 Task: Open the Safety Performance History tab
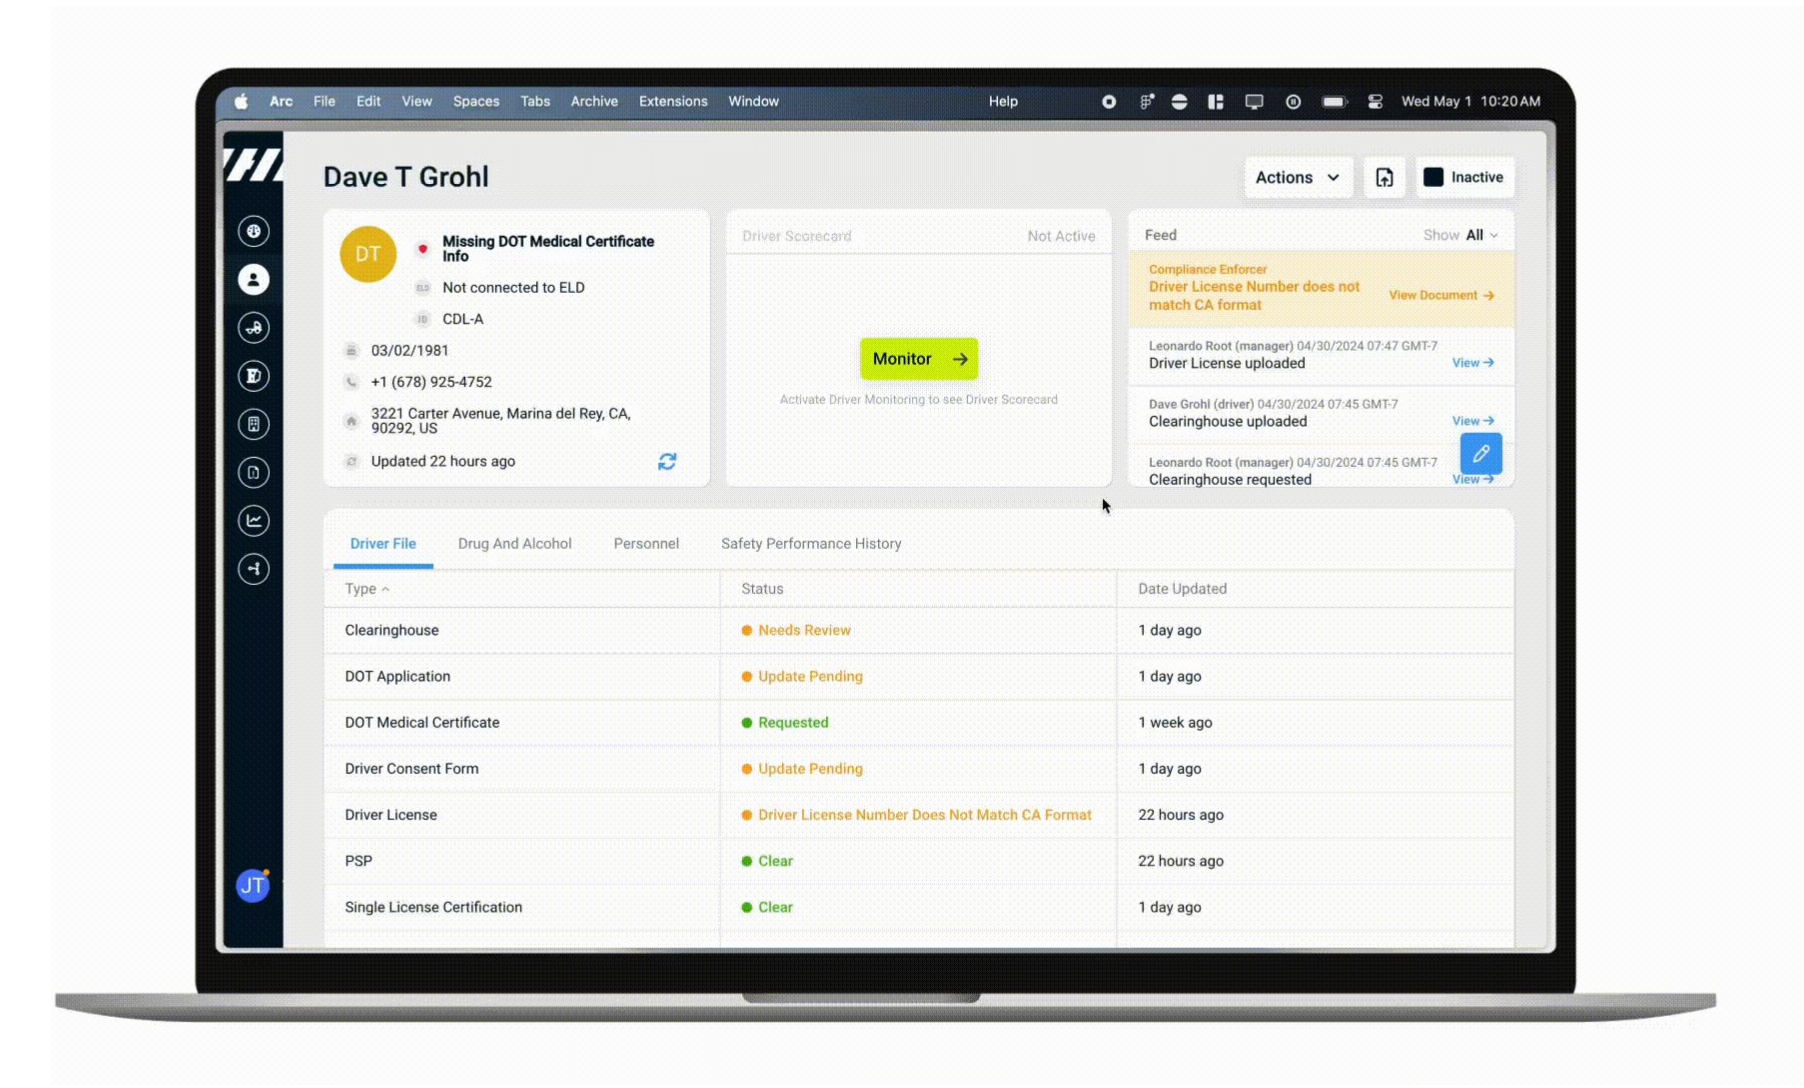click(x=810, y=544)
